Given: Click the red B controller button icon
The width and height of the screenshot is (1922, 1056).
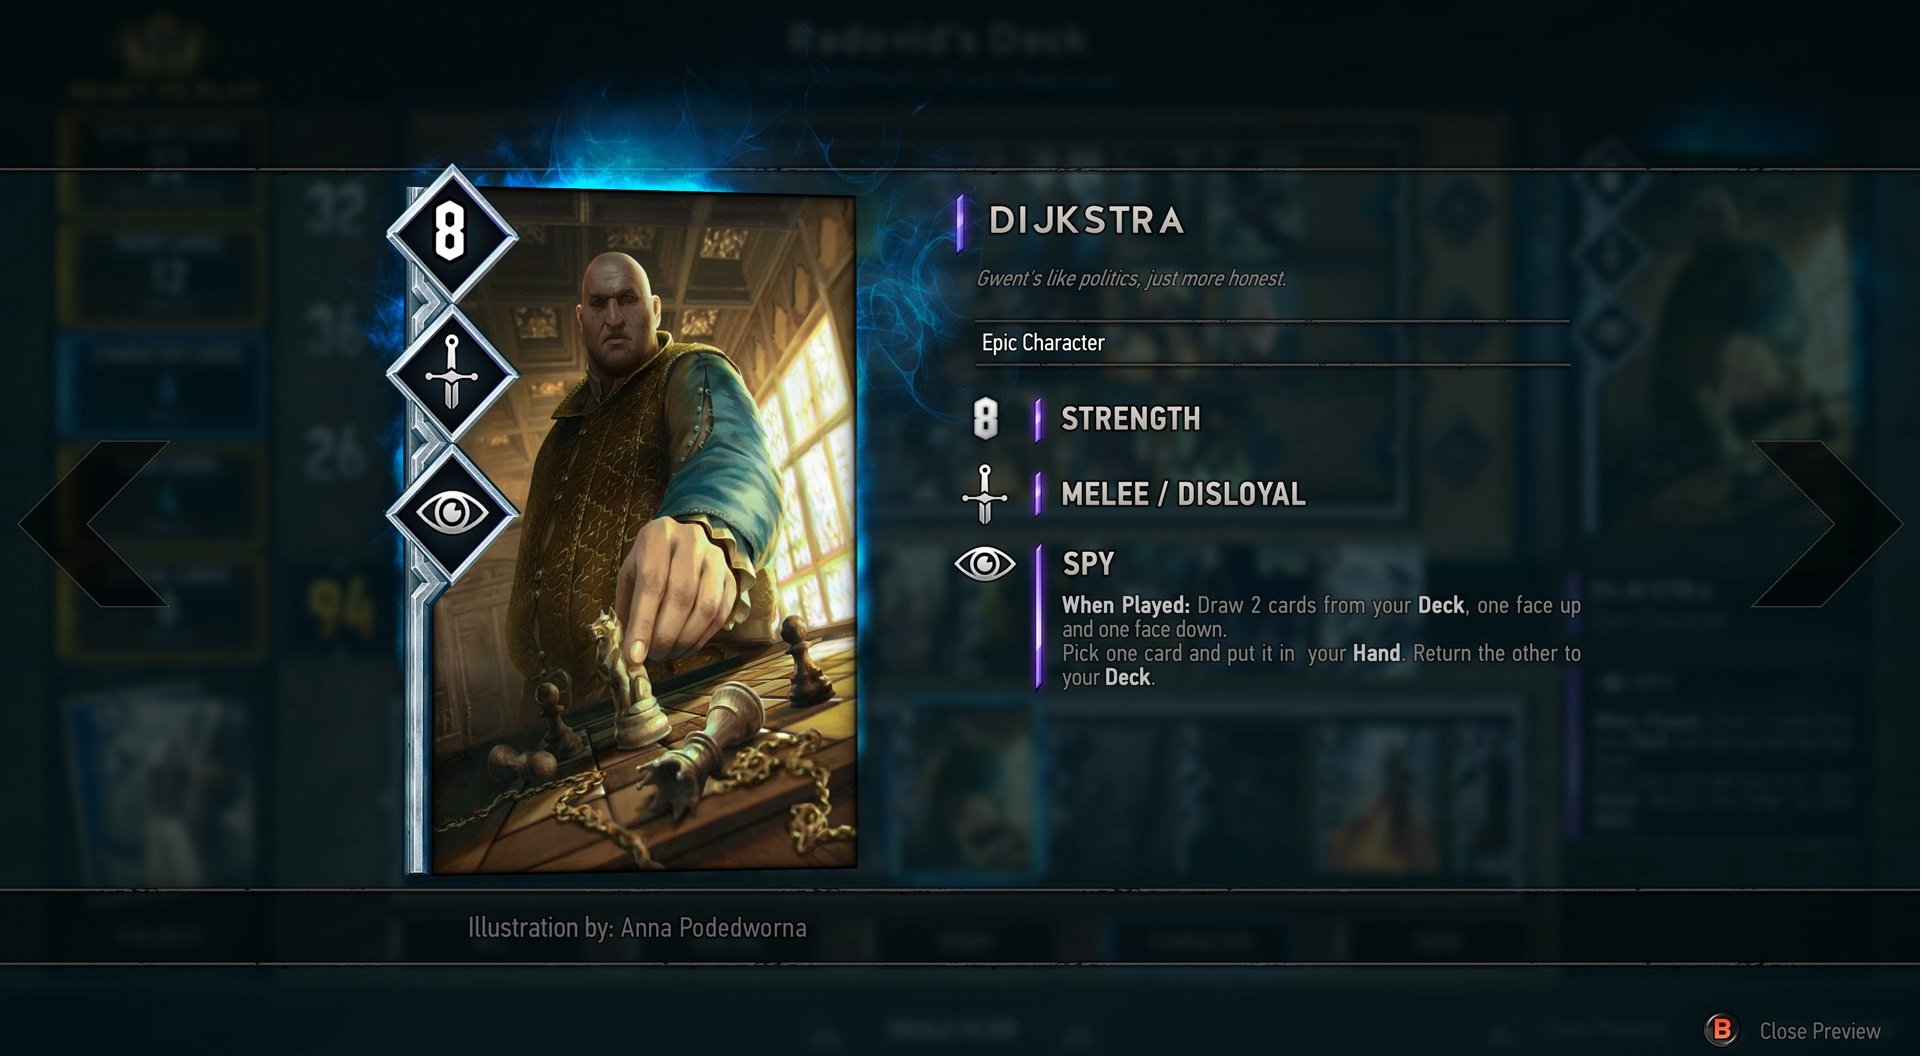Looking at the screenshot, I should tap(1722, 1029).
